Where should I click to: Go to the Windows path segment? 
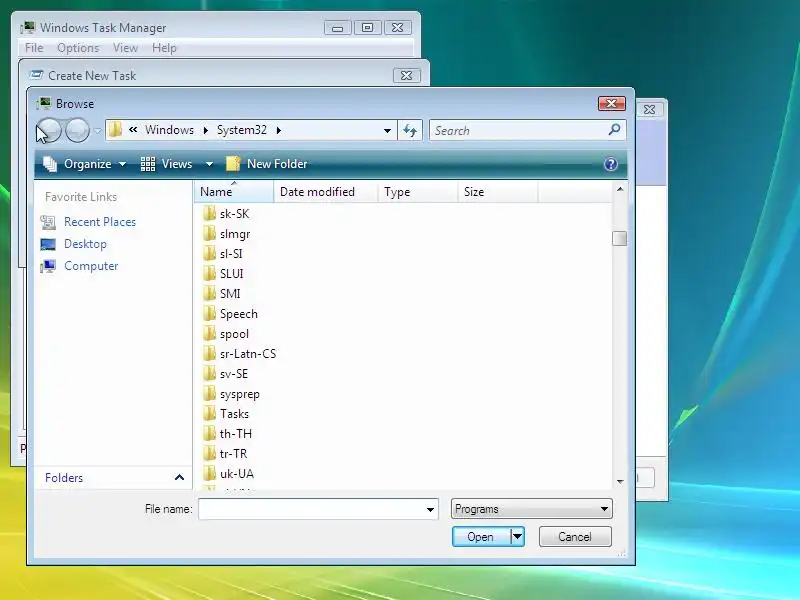click(x=169, y=130)
